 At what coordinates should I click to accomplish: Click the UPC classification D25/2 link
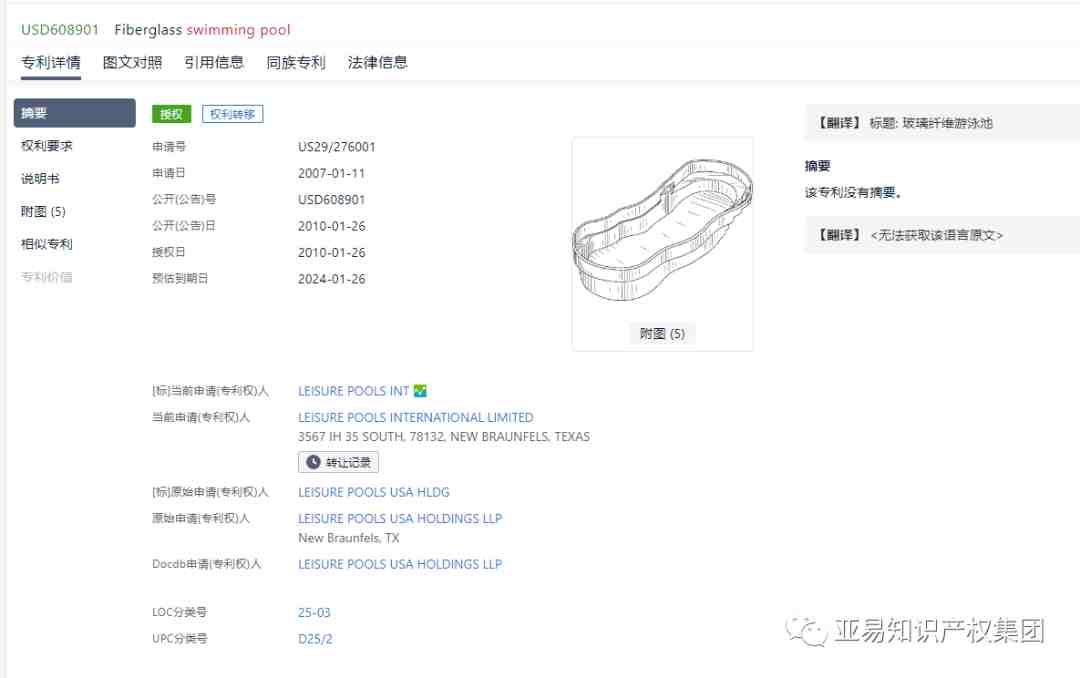tap(315, 639)
